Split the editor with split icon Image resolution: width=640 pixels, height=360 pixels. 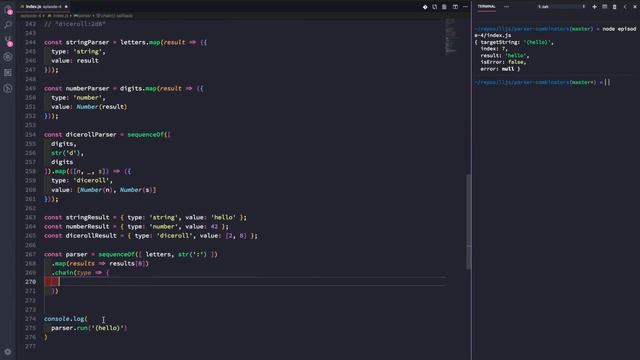(x=455, y=7)
